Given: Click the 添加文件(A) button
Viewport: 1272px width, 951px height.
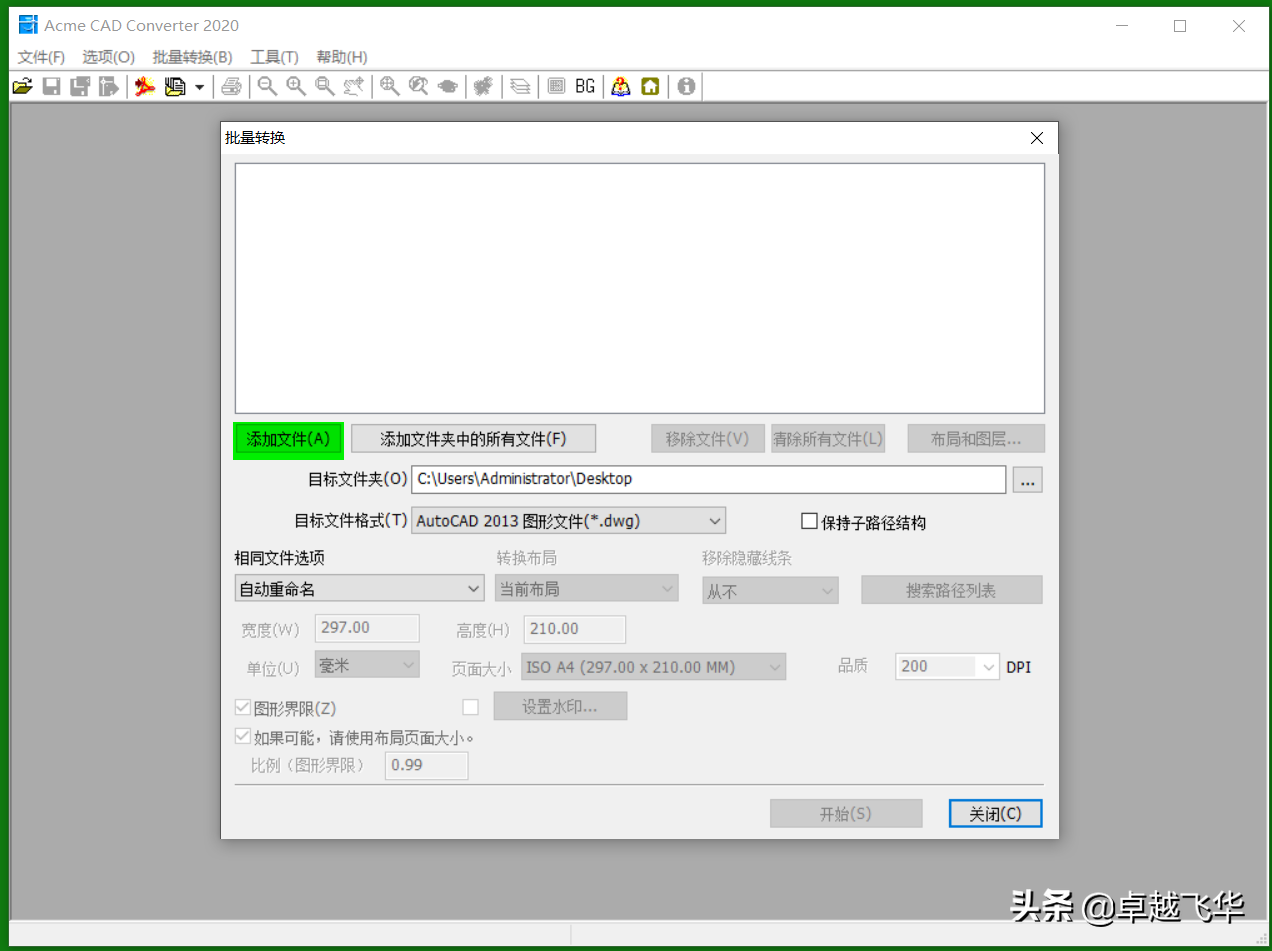Looking at the screenshot, I should tap(288, 439).
